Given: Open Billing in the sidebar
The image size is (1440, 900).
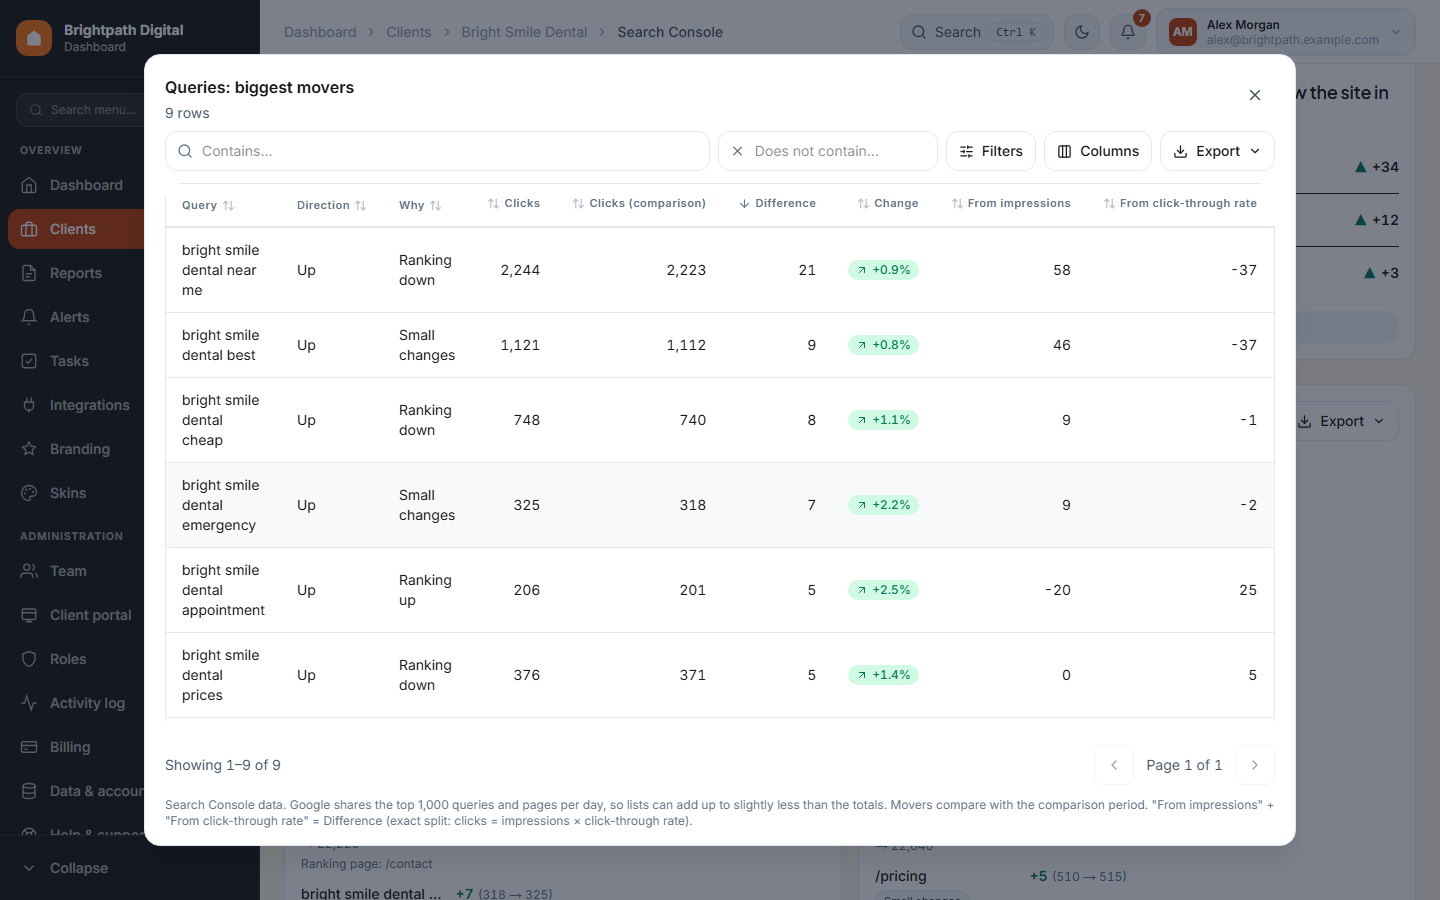Looking at the screenshot, I should [76, 747].
